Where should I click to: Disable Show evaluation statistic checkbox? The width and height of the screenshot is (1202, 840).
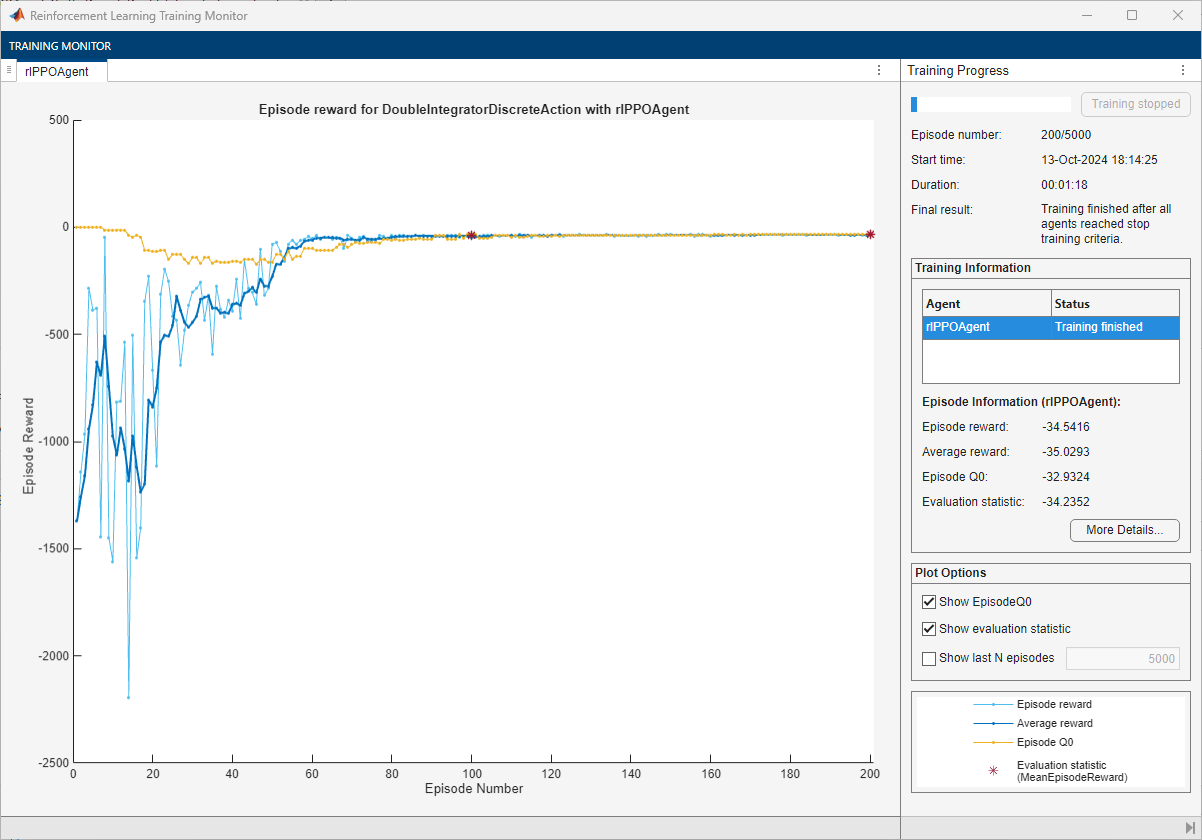[929, 629]
